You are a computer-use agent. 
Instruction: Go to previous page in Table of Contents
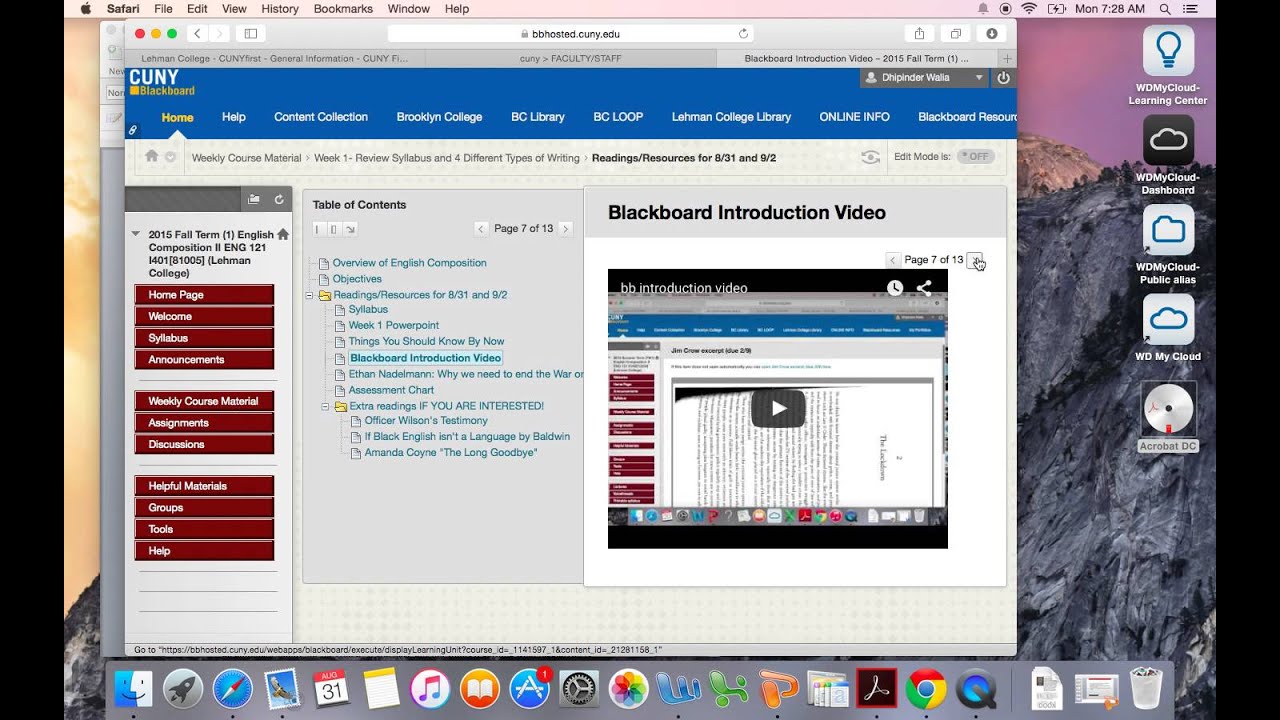click(481, 229)
